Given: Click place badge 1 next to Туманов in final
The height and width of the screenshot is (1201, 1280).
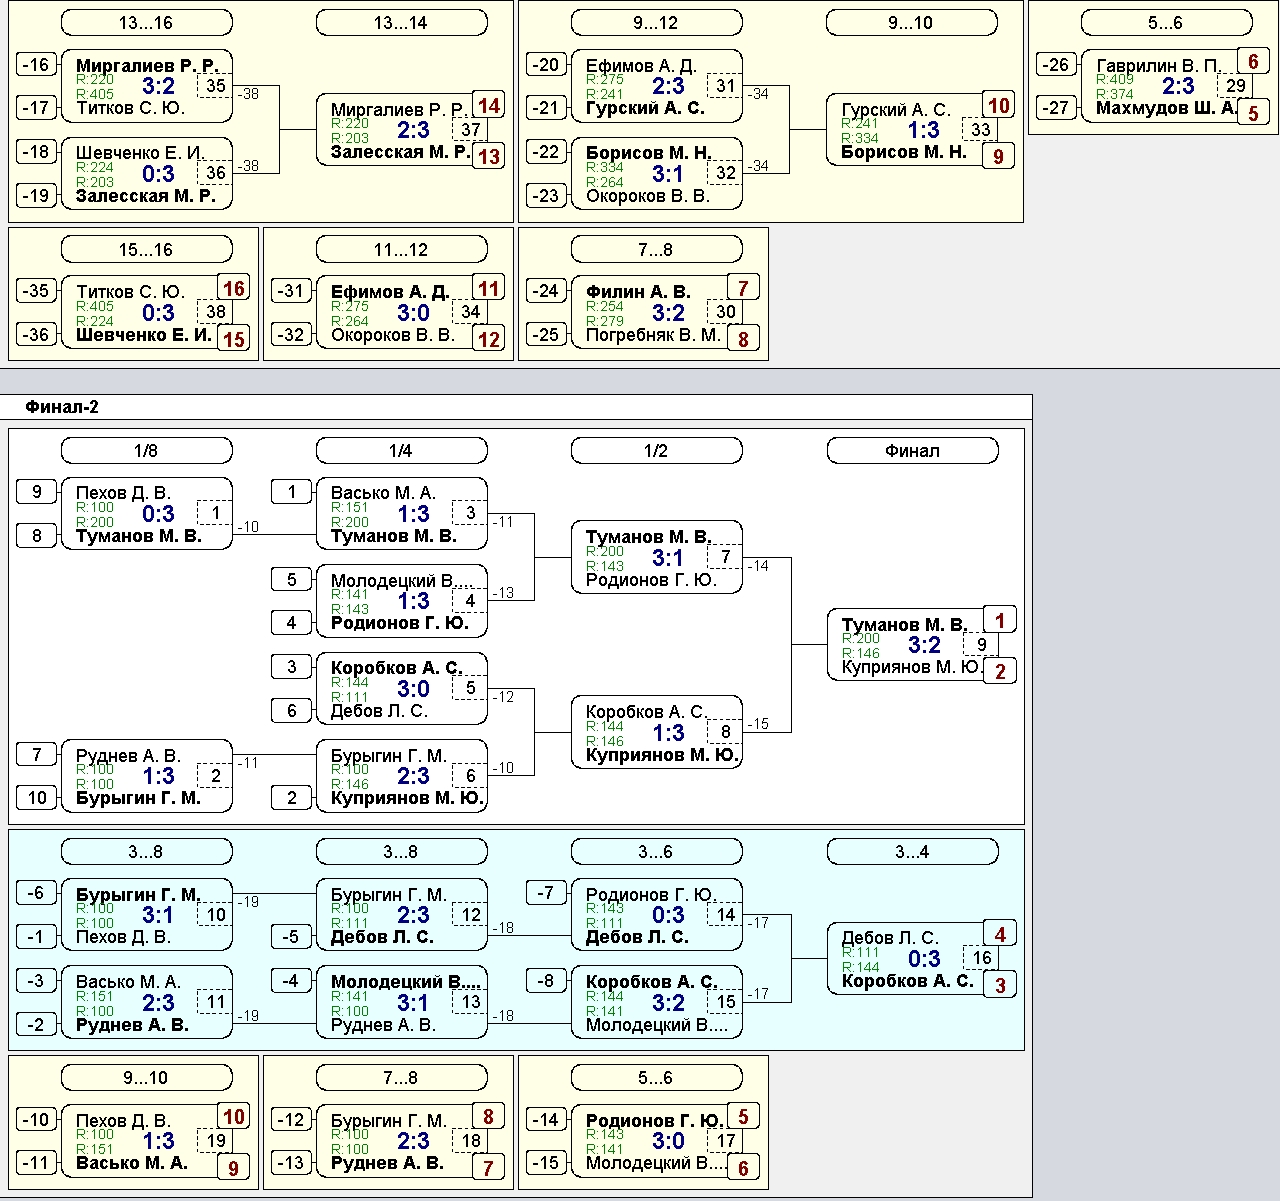Looking at the screenshot, I should click(1000, 620).
